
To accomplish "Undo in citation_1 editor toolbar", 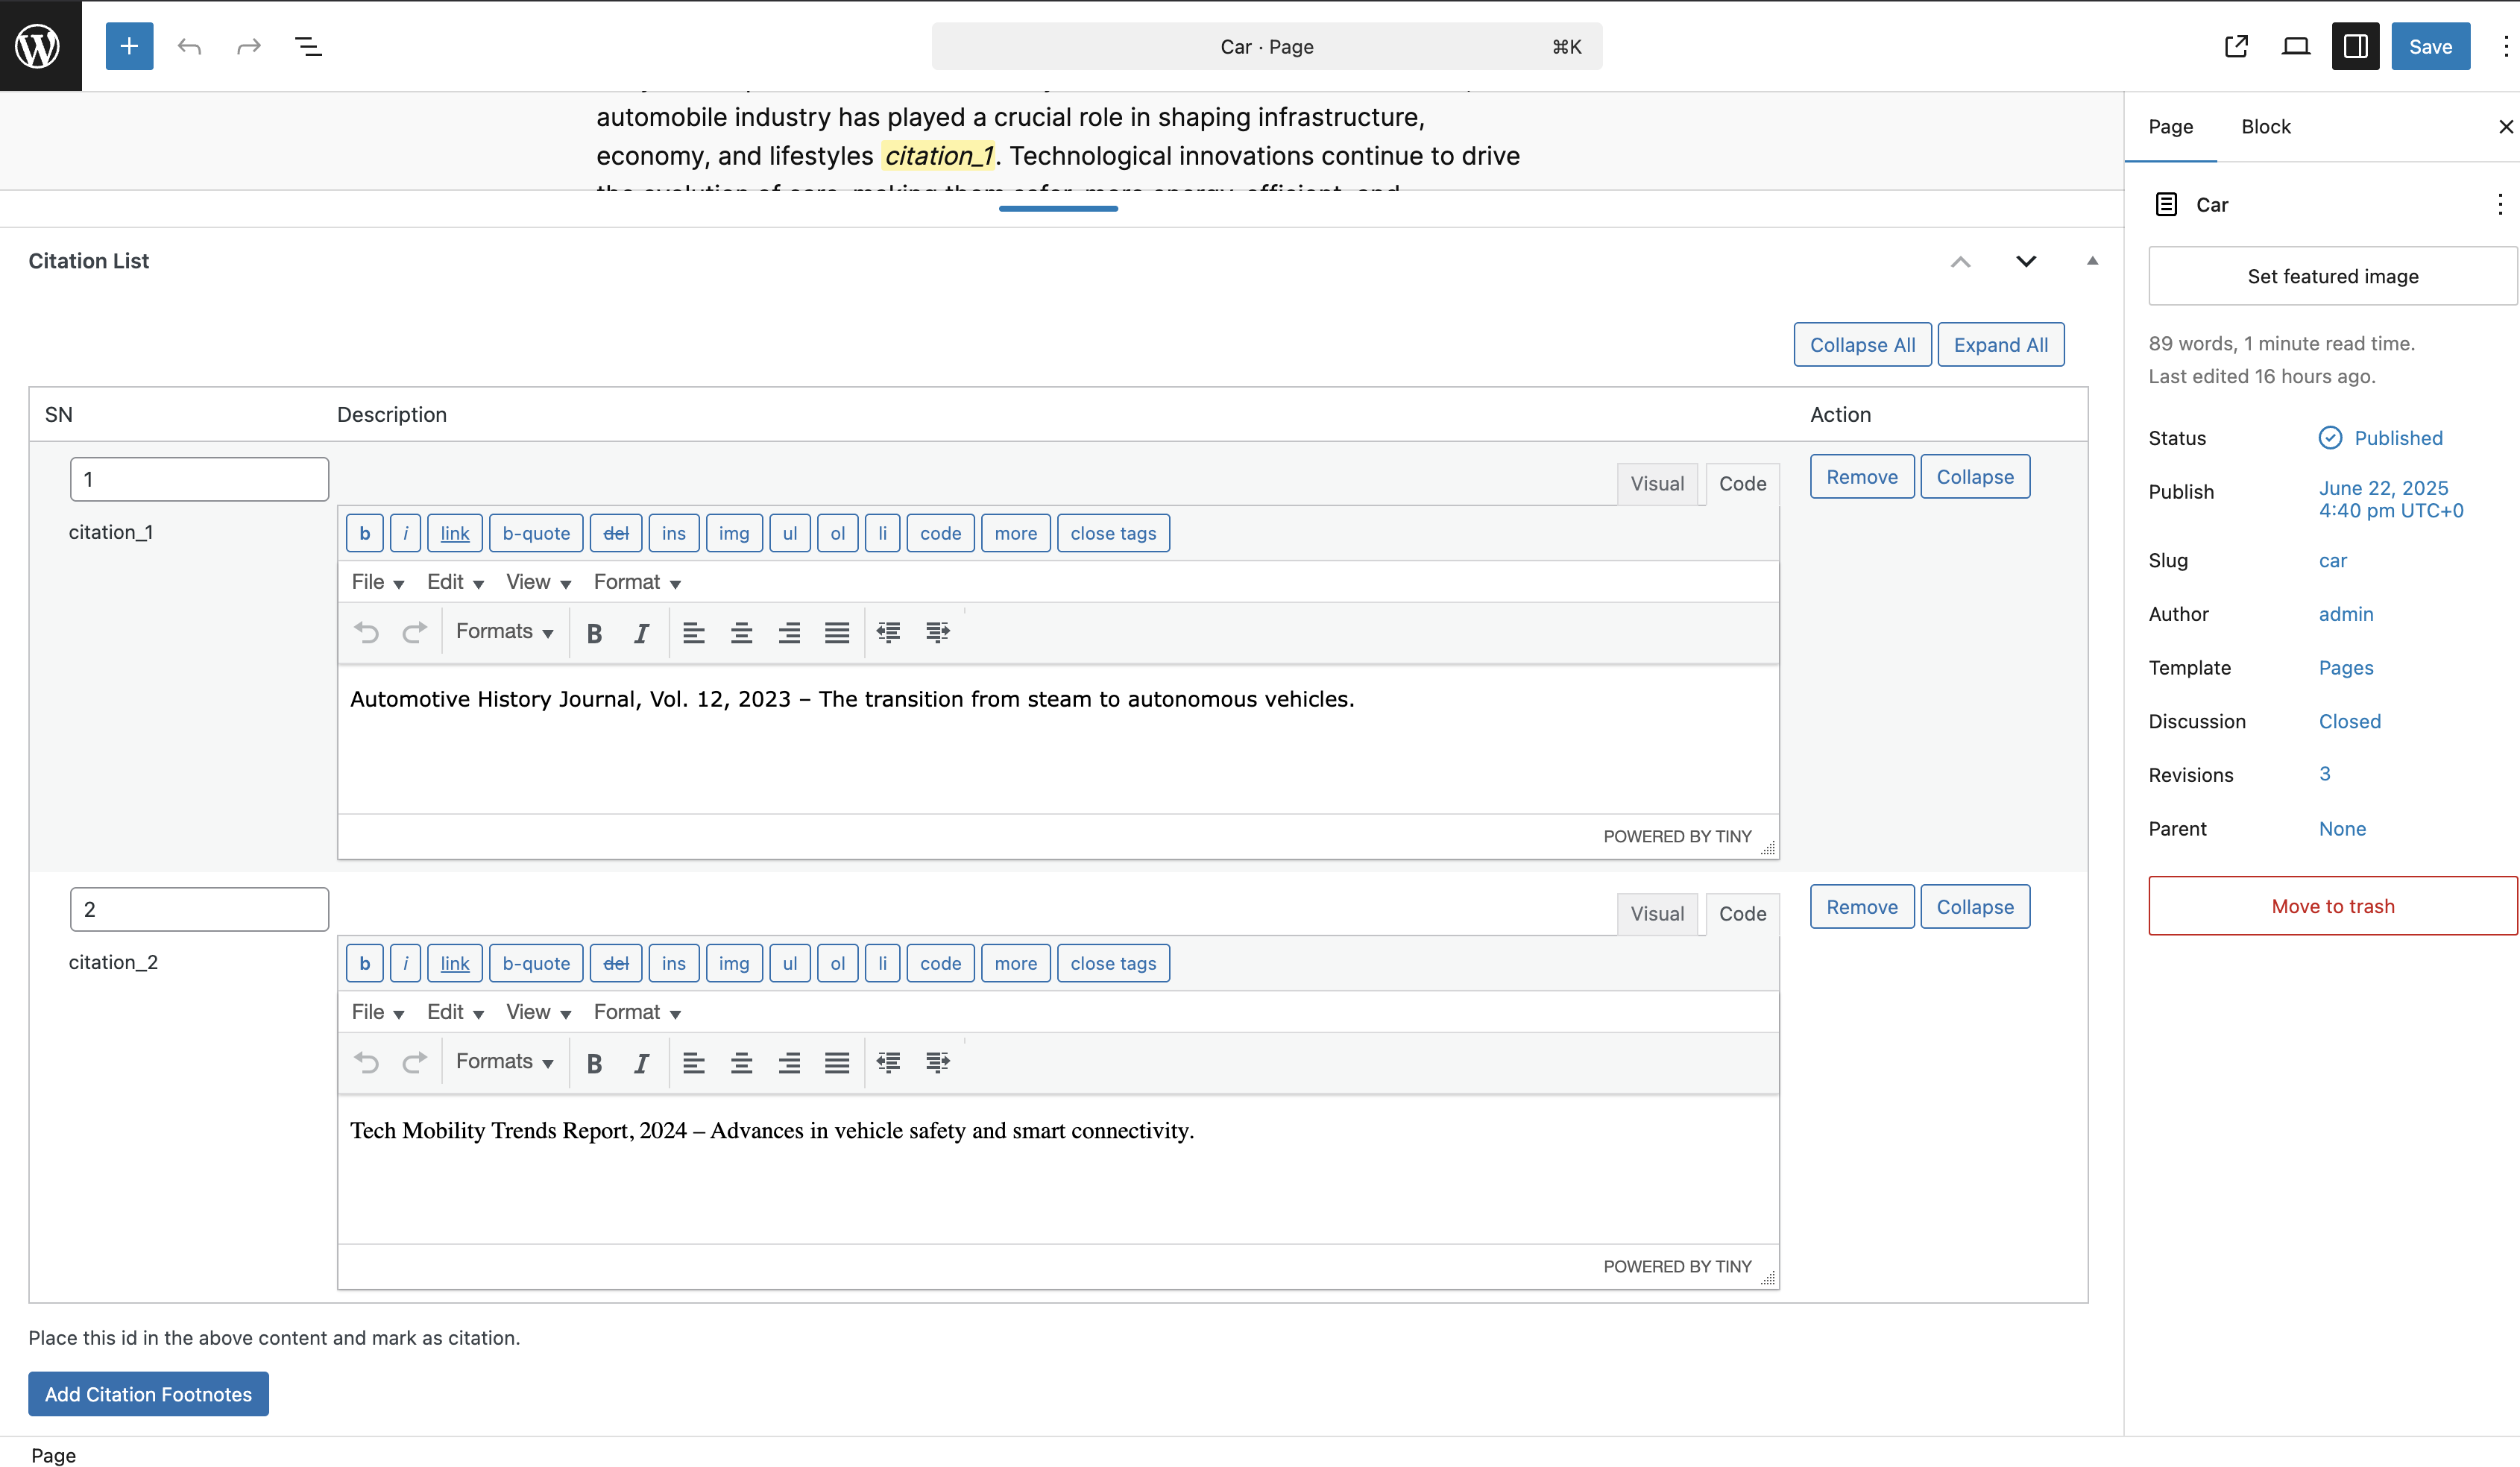I will coord(367,633).
